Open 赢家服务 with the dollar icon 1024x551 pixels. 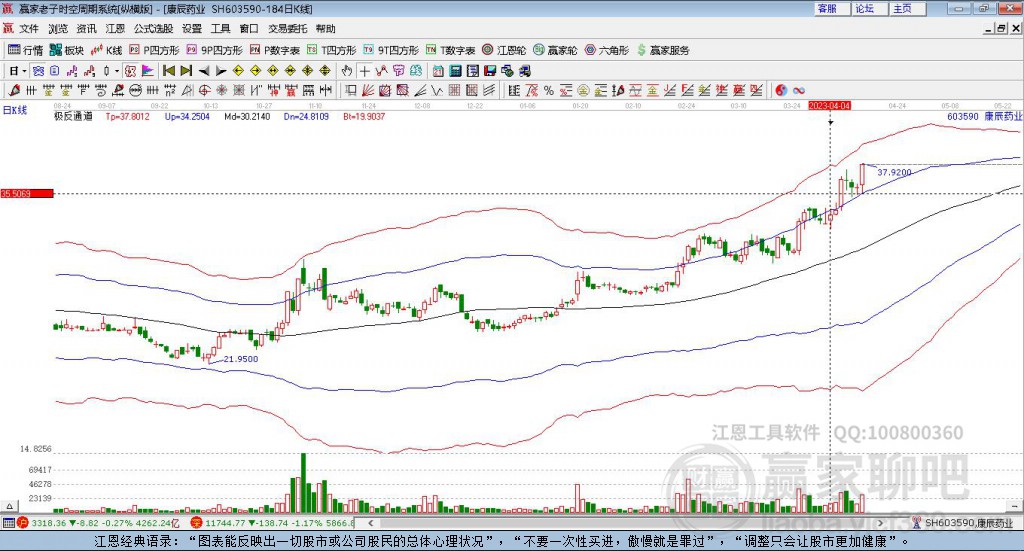(663, 50)
